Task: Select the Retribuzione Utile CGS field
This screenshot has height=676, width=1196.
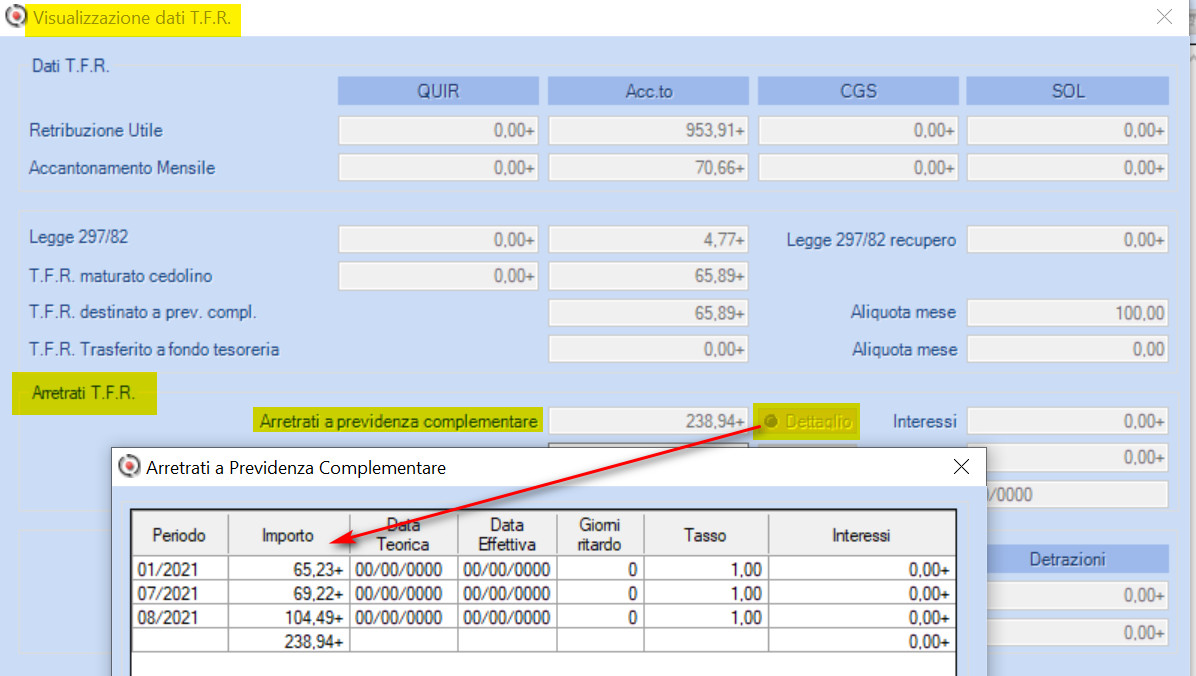Action: [x=858, y=130]
